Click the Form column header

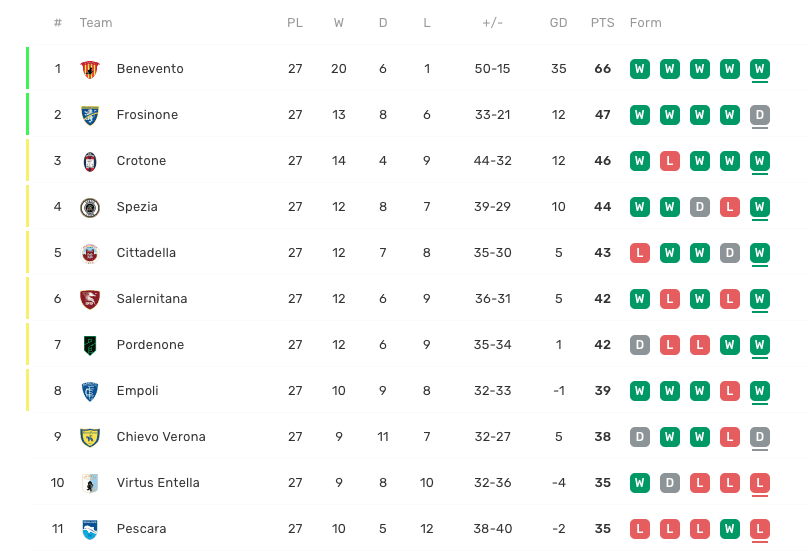(645, 23)
